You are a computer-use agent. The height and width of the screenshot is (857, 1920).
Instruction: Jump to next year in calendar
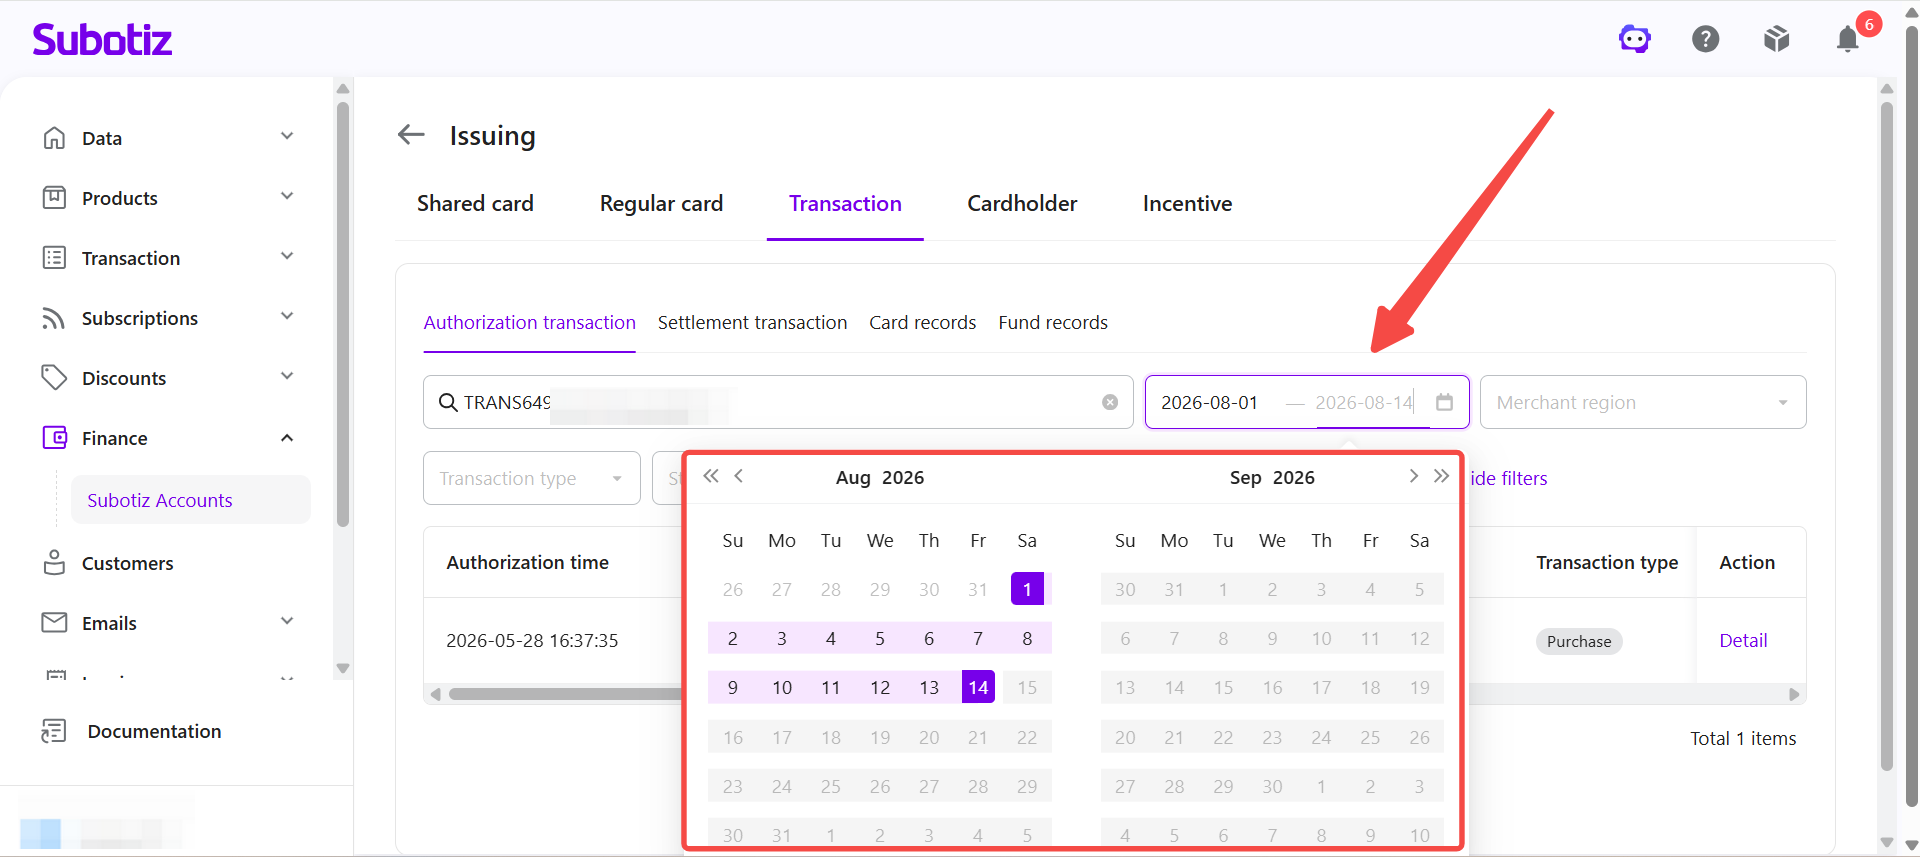[1441, 476]
